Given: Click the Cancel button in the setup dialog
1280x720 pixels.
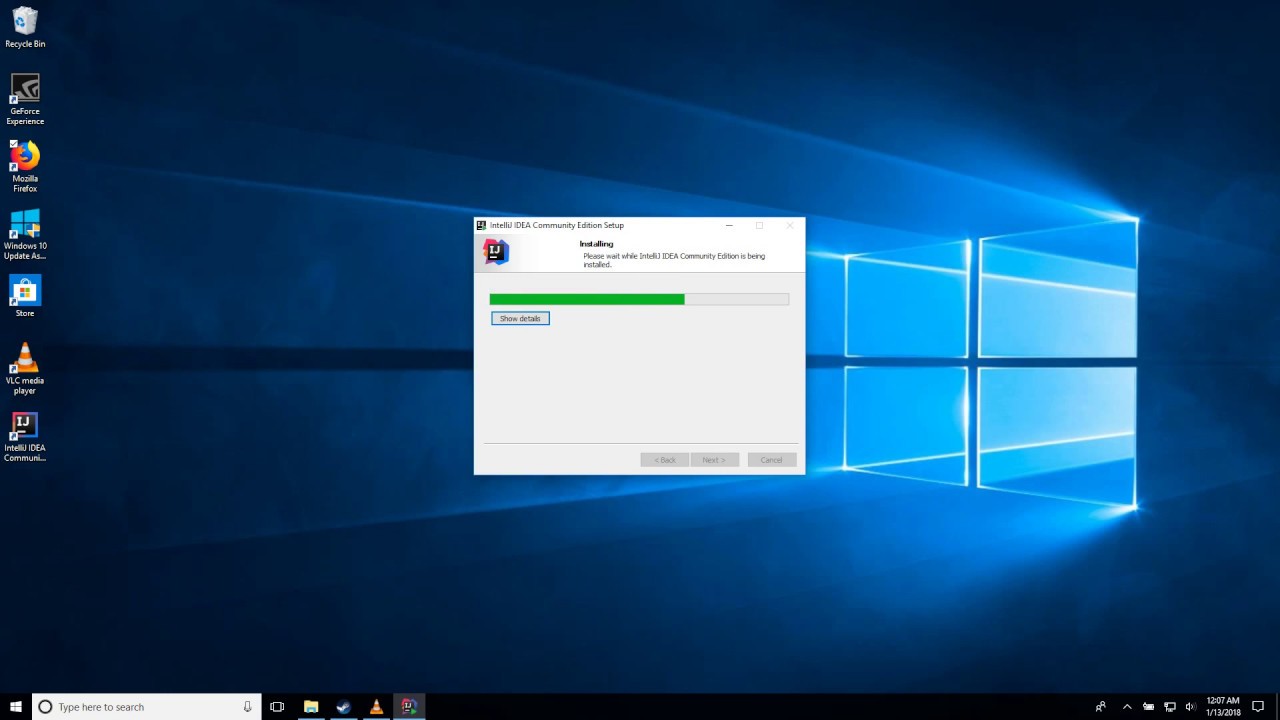Looking at the screenshot, I should point(771,460).
